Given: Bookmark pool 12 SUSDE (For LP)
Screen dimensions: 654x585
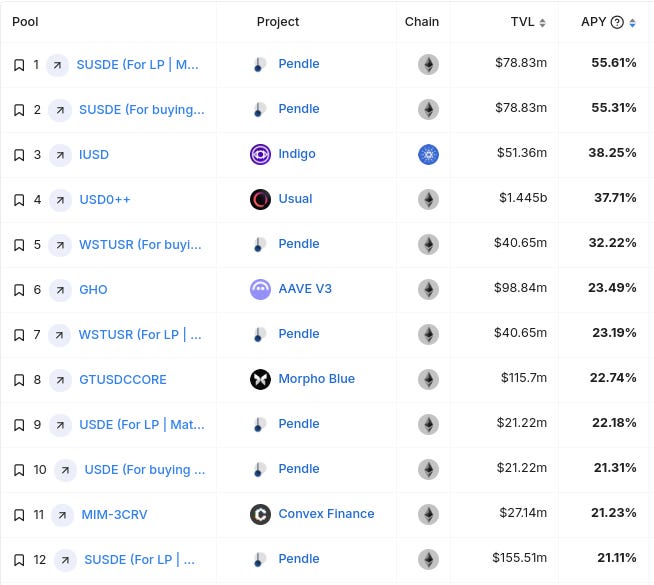Looking at the screenshot, I should [x=19, y=560].
